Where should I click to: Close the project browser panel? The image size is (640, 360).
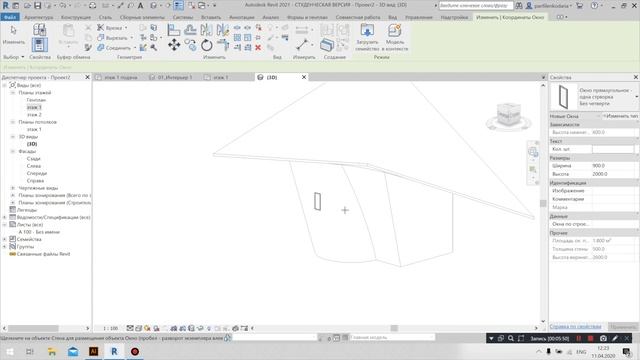pos(87,77)
